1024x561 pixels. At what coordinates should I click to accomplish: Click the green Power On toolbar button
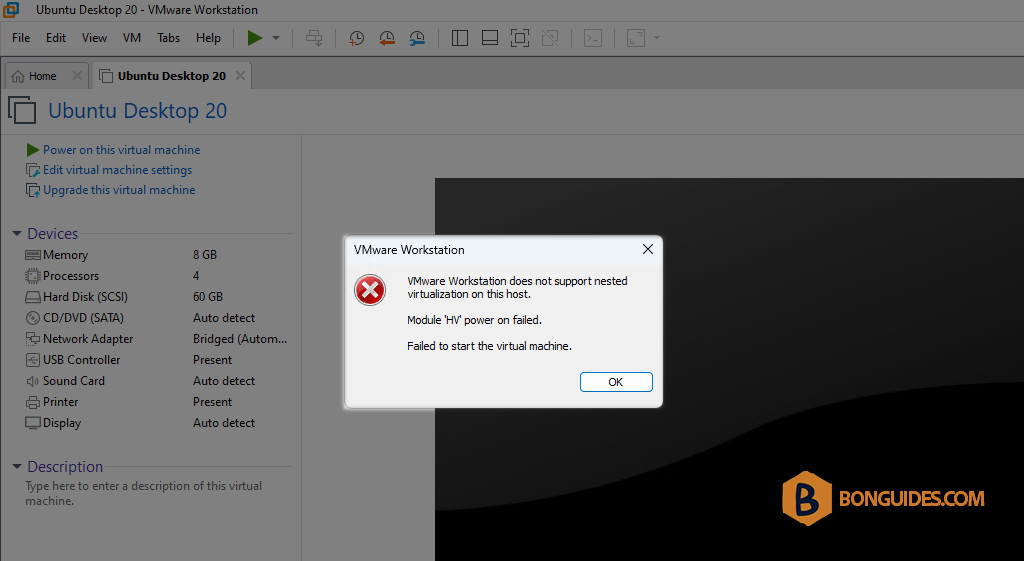point(255,38)
